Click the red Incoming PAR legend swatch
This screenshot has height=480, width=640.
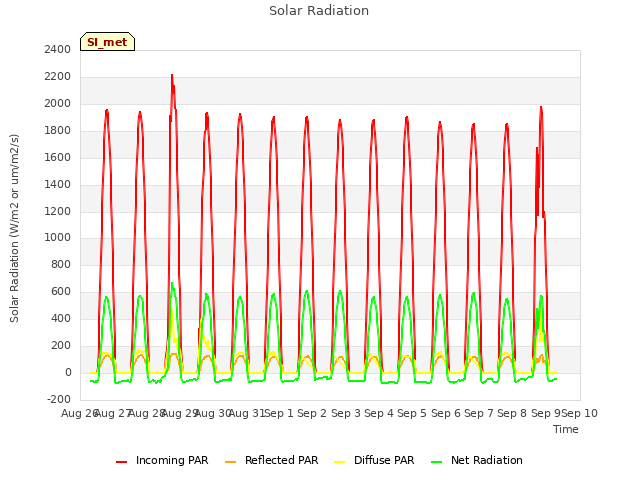[x=121, y=462]
